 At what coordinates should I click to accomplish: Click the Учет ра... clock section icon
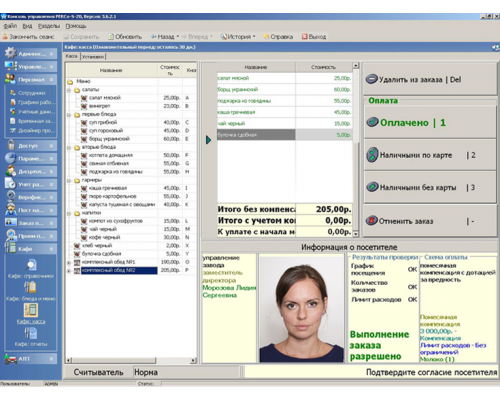10,184
